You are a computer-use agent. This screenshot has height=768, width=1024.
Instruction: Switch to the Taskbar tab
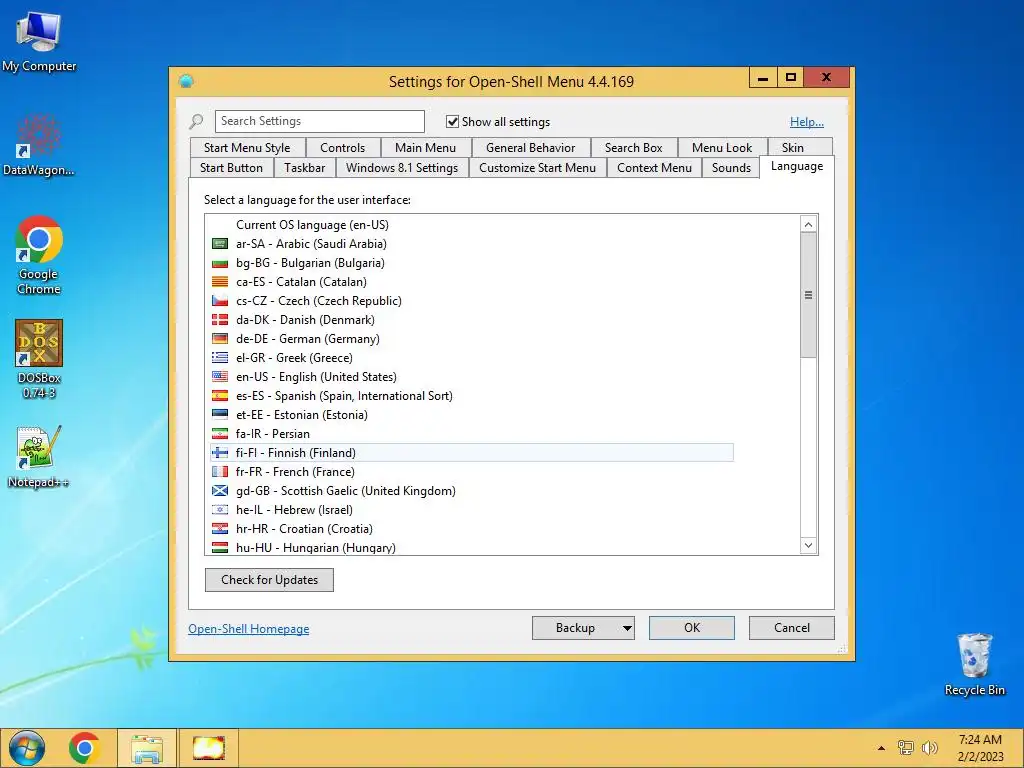pyautogui.click(x=304, y=168)
